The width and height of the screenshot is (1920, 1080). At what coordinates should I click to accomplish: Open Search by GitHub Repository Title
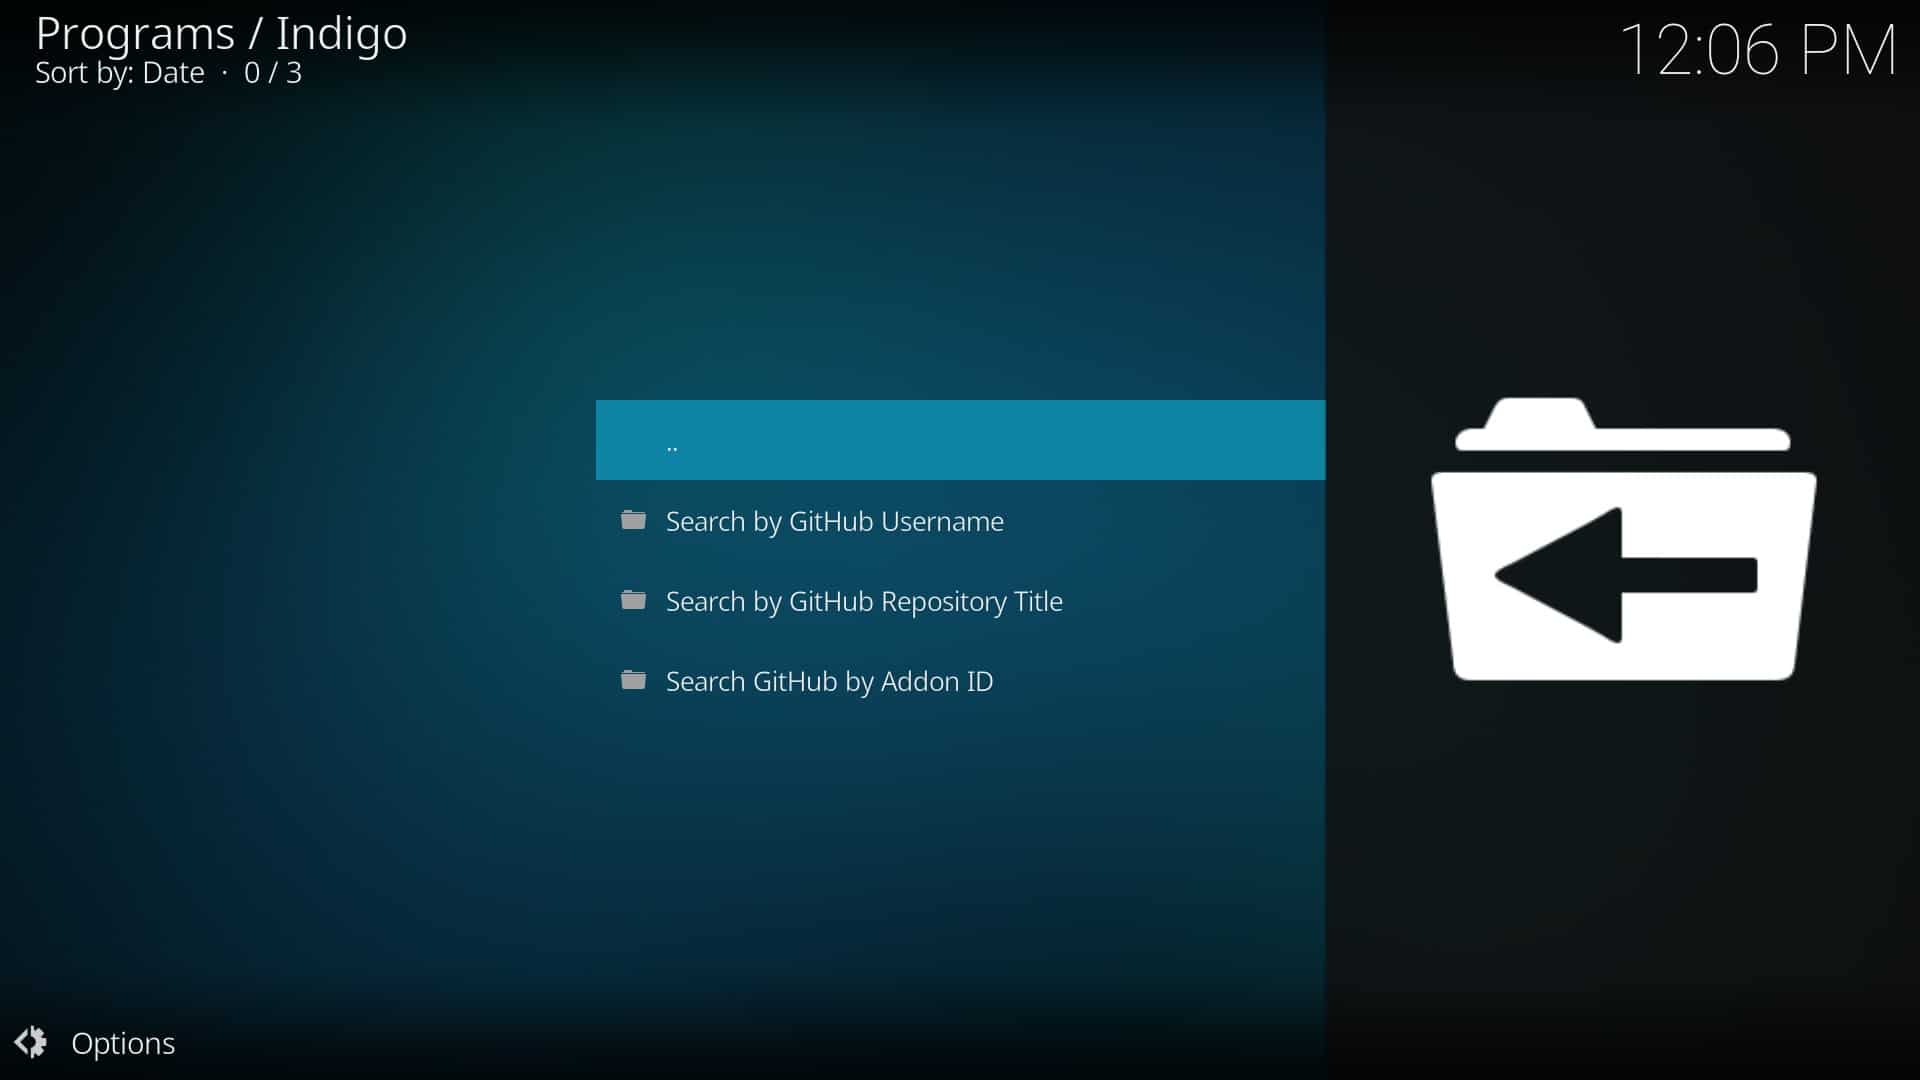point(864,601)
